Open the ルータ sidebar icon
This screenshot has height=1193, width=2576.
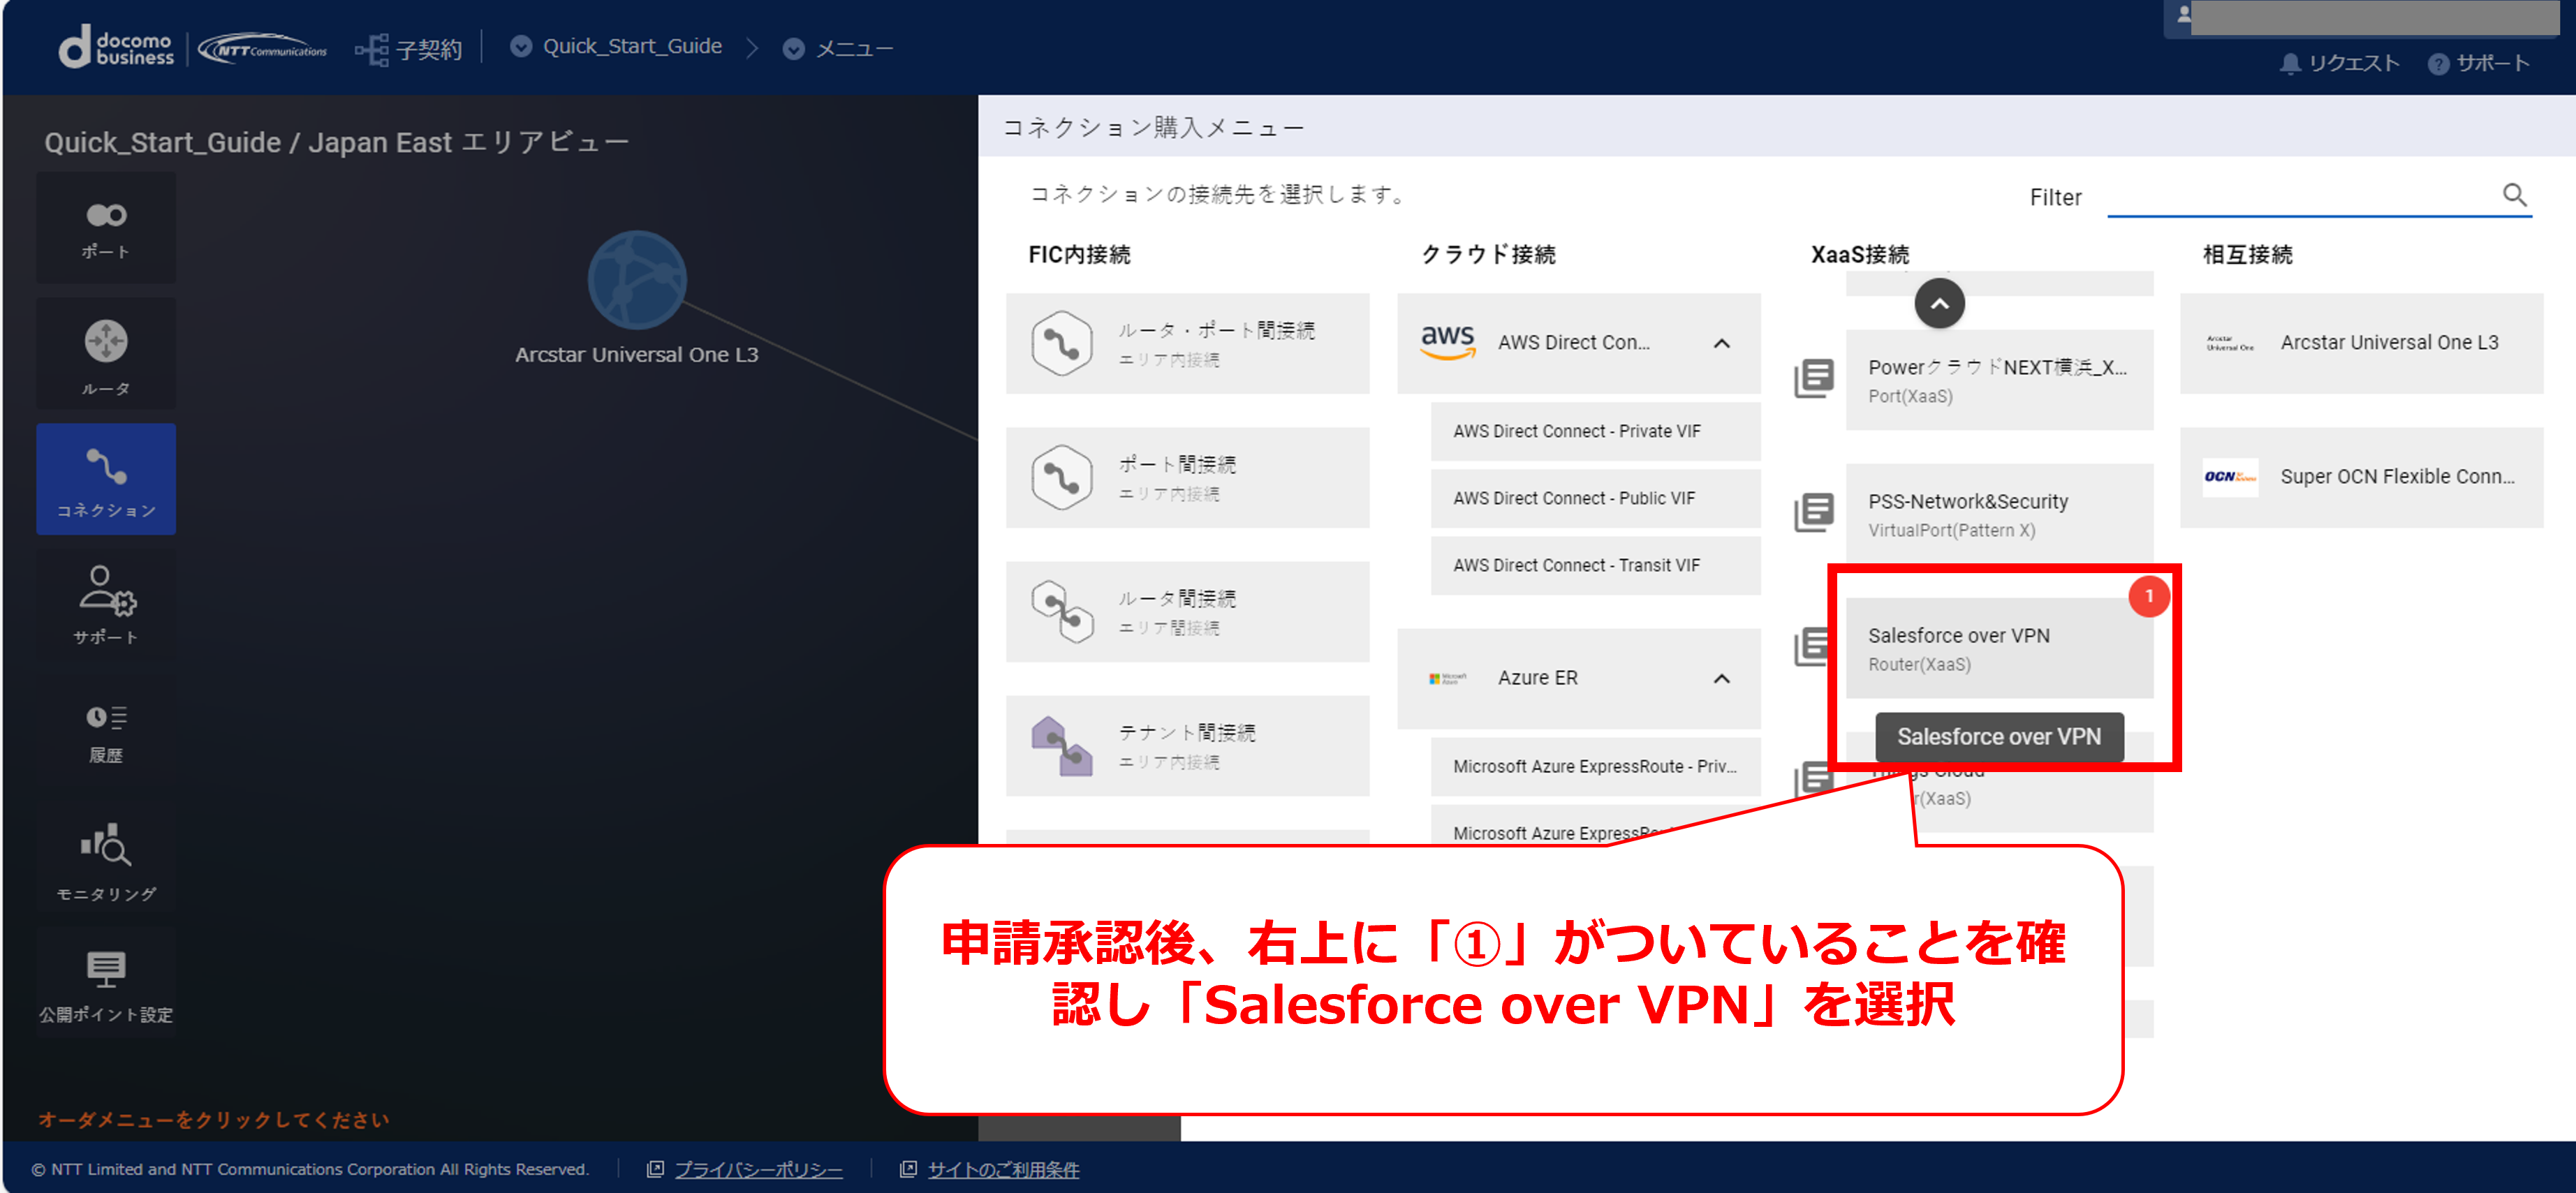[106, 354]
